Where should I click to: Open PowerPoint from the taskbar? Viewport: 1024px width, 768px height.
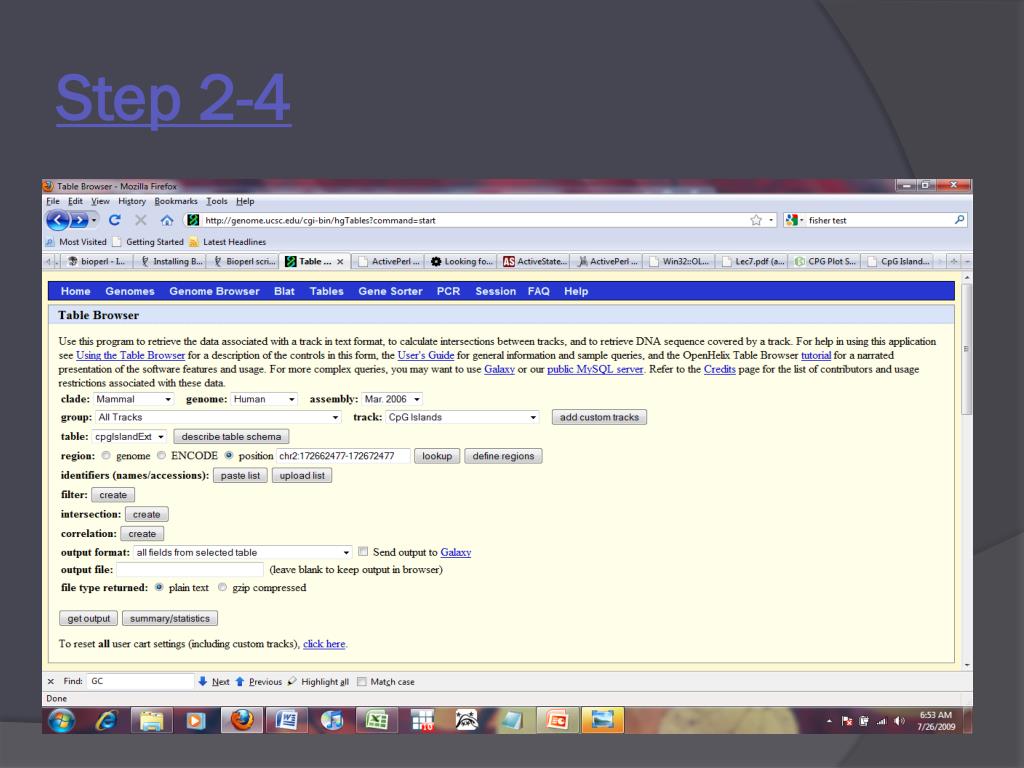point(557,721)
